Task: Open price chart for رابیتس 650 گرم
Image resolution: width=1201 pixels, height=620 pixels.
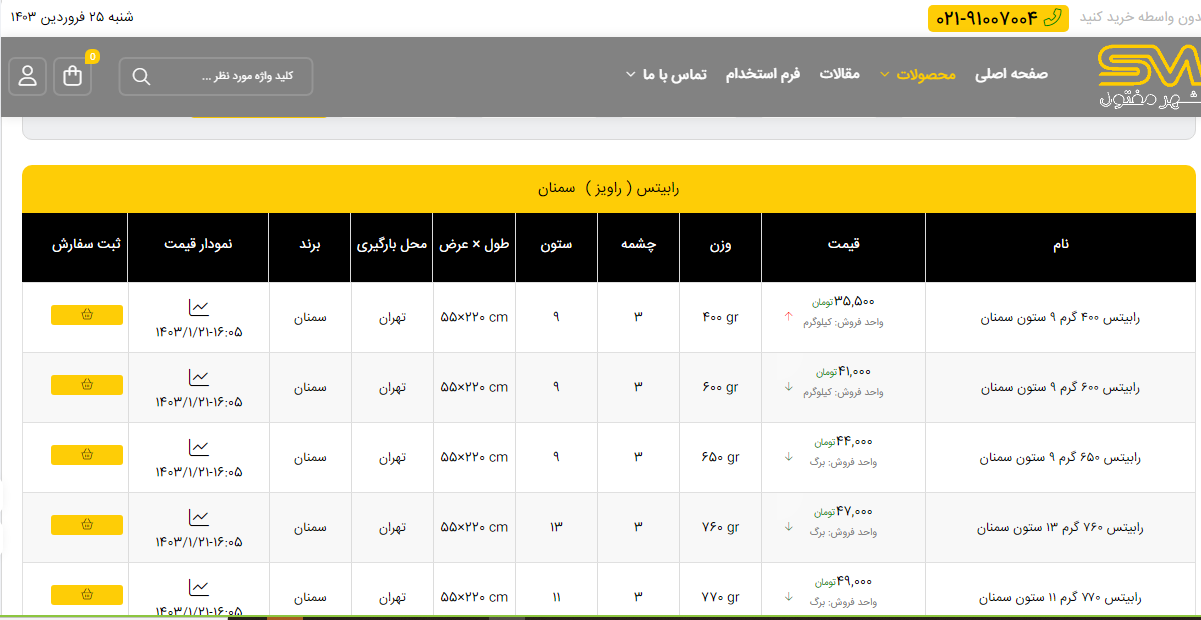Action: 199,447
